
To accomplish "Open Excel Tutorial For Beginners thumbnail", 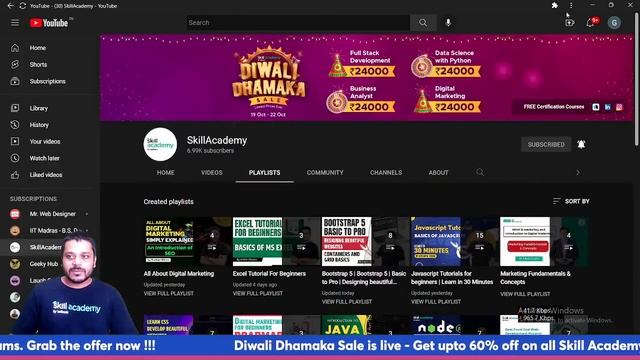I will click(x=276, y=242).
